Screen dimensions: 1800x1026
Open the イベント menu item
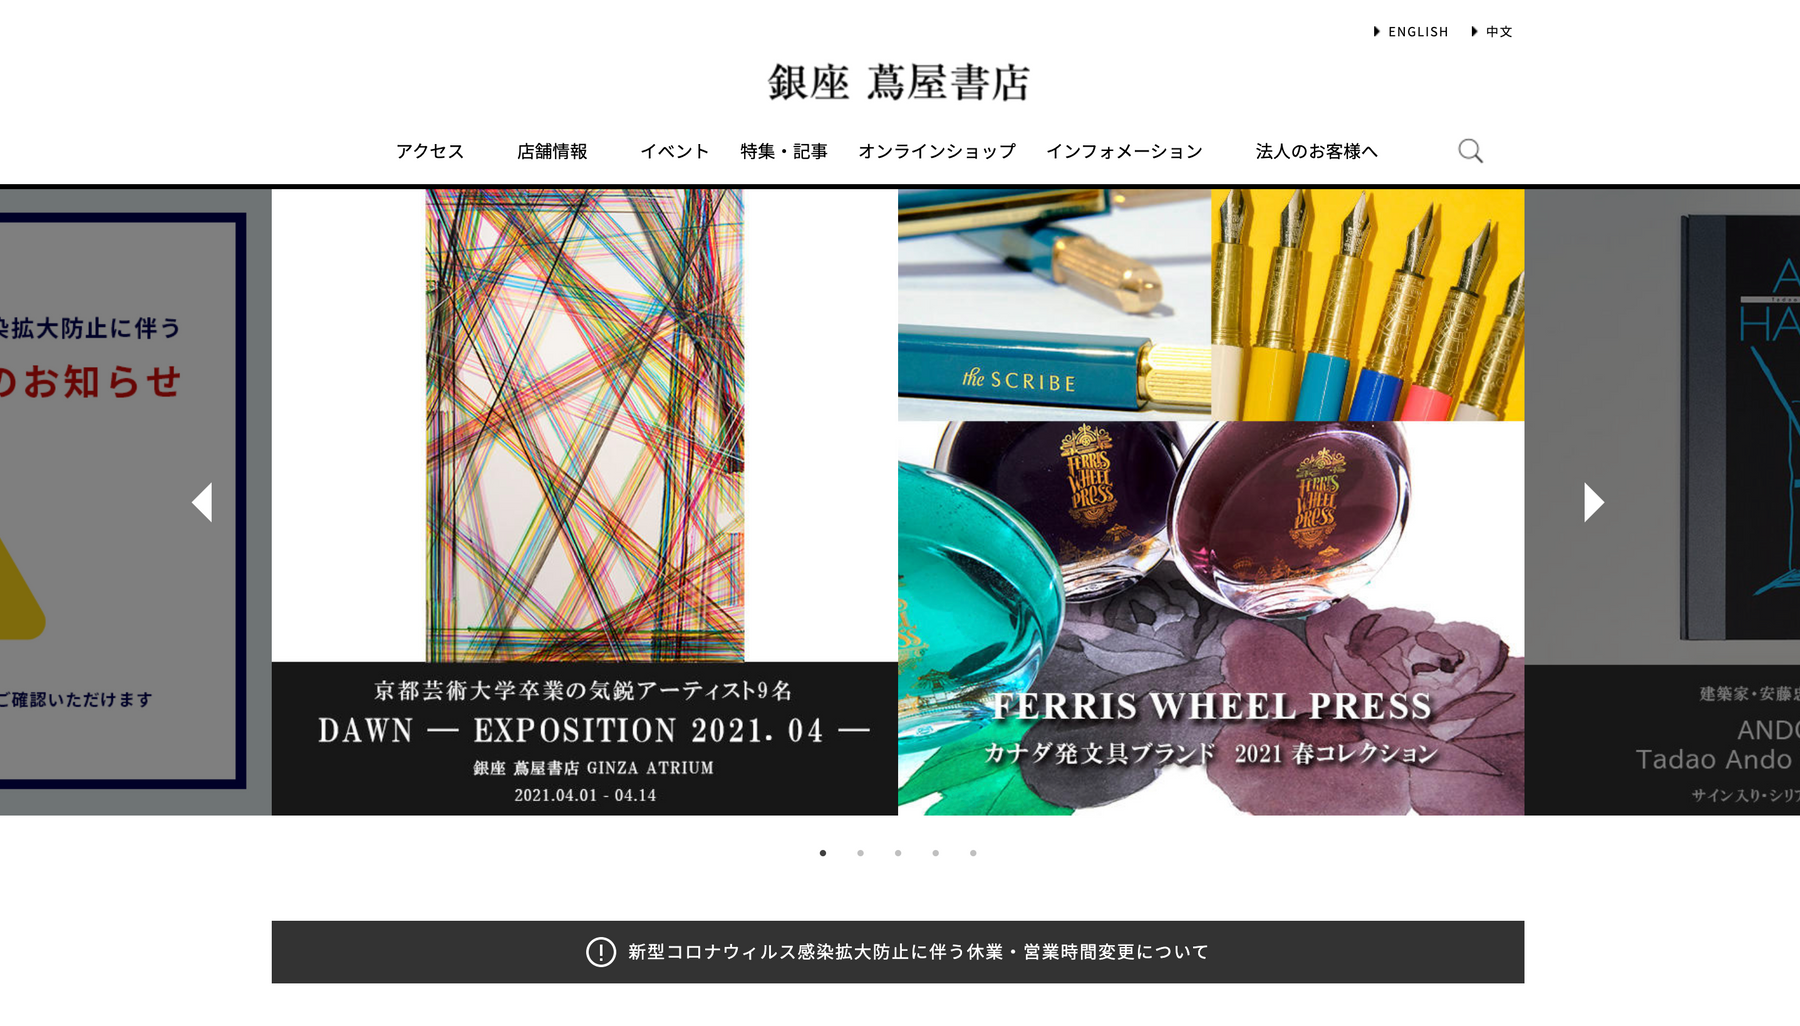pos(675,151)
